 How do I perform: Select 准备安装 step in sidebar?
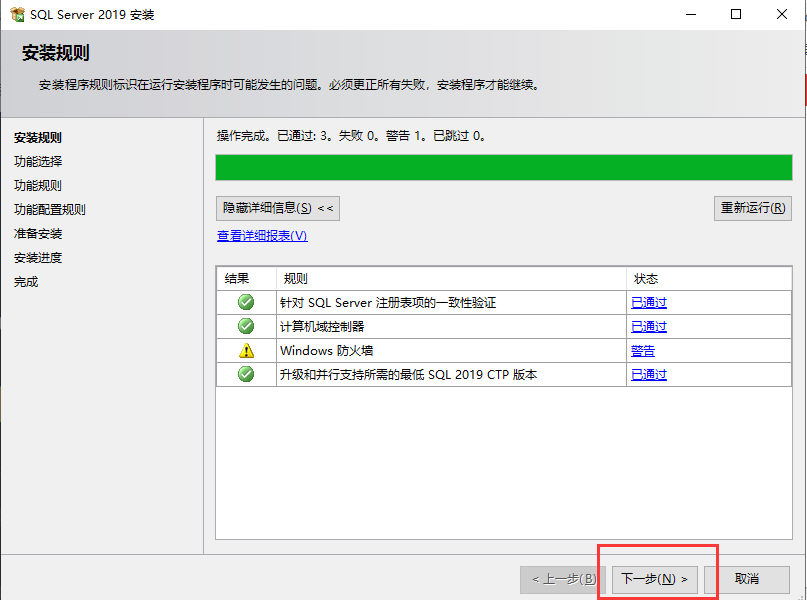pyautogui.click(x=38, y=234)
